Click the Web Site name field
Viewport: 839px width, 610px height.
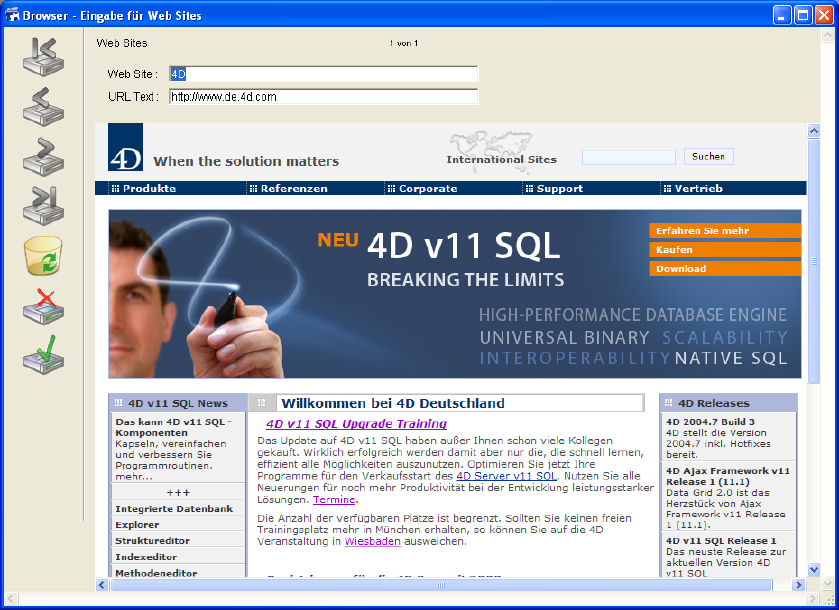(323, 74)
